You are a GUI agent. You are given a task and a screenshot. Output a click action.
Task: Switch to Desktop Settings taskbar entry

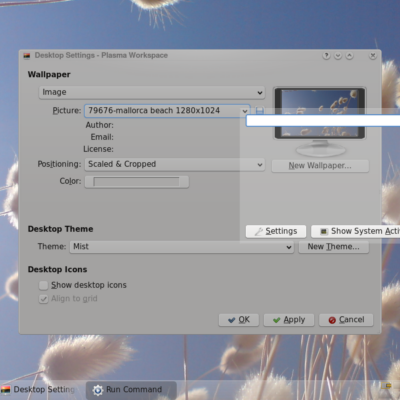(38, 389)
